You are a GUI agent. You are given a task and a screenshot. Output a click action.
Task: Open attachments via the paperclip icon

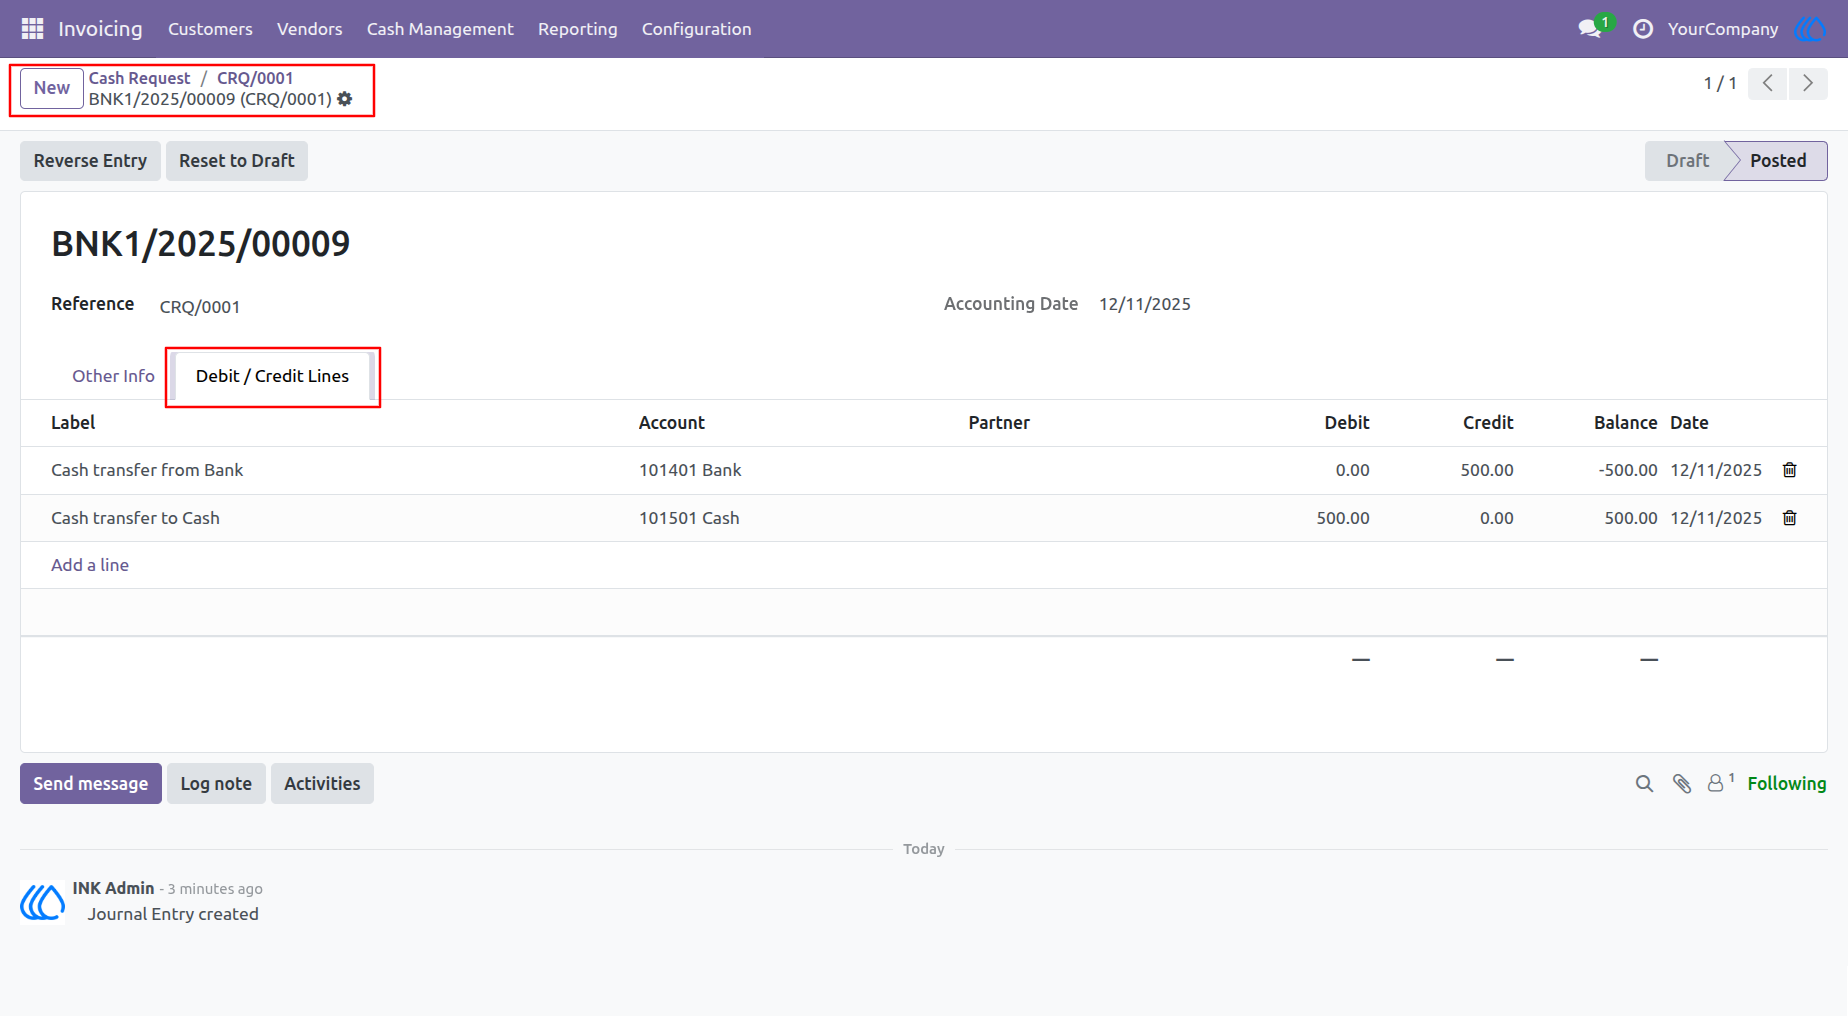pyautogui.click(x=1682, y=784)
